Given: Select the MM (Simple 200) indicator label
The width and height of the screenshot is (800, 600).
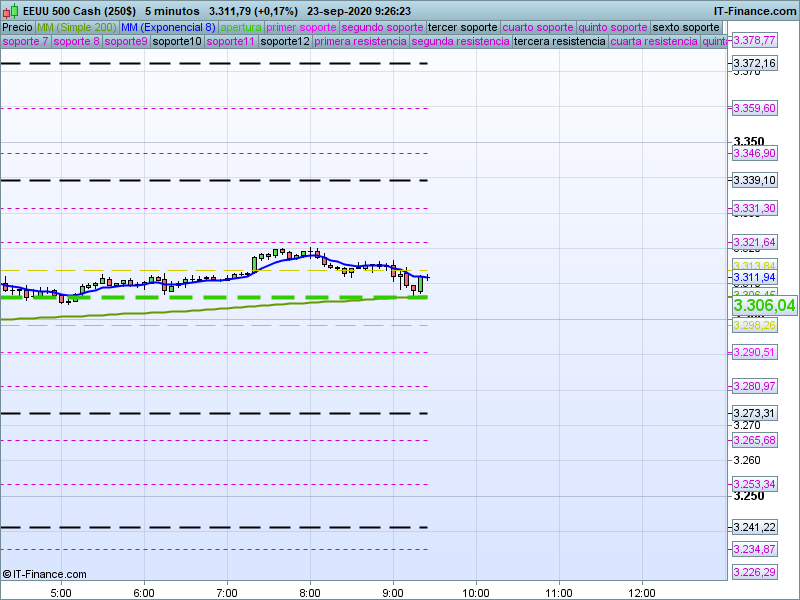Looking at the screenshot, I should (x=76, y=27).
